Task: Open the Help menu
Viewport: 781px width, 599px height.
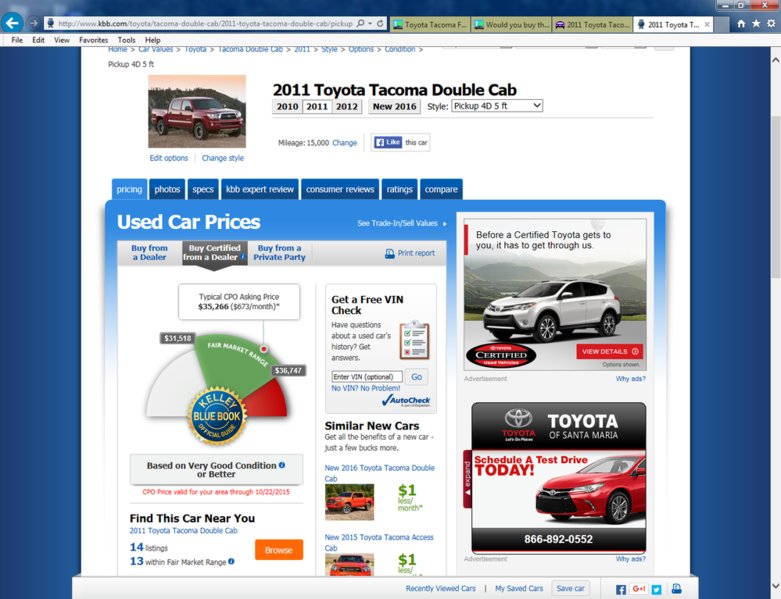Action: pos(153,40)
